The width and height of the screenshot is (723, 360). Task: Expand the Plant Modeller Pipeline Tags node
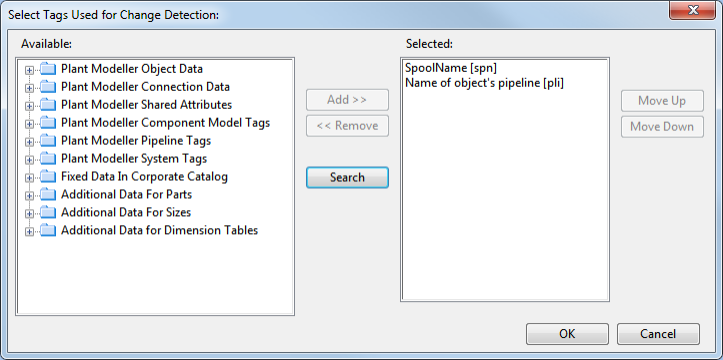30,142
